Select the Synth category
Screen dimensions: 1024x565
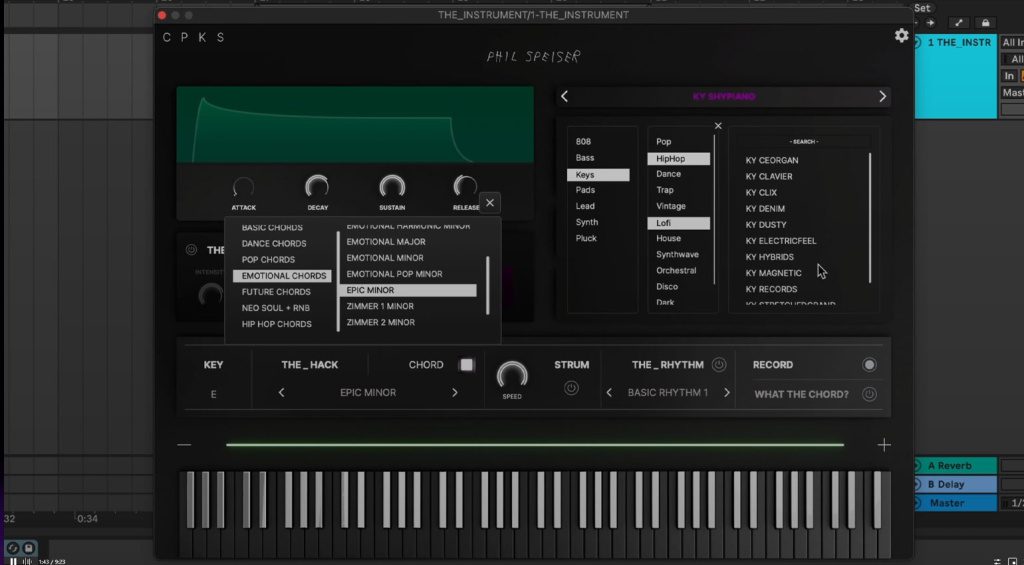point(586,222)
